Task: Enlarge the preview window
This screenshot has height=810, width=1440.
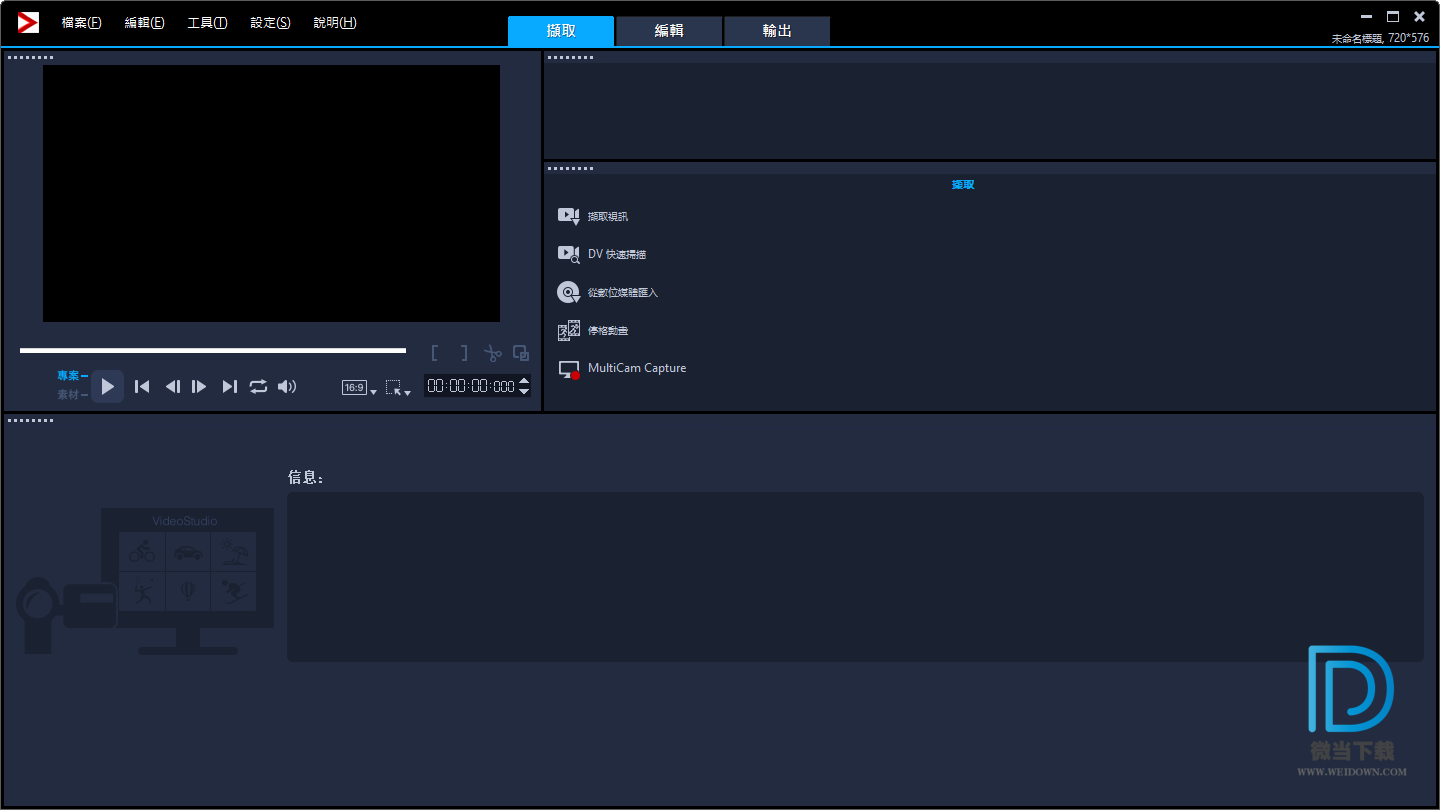Action: click(521, 353)
